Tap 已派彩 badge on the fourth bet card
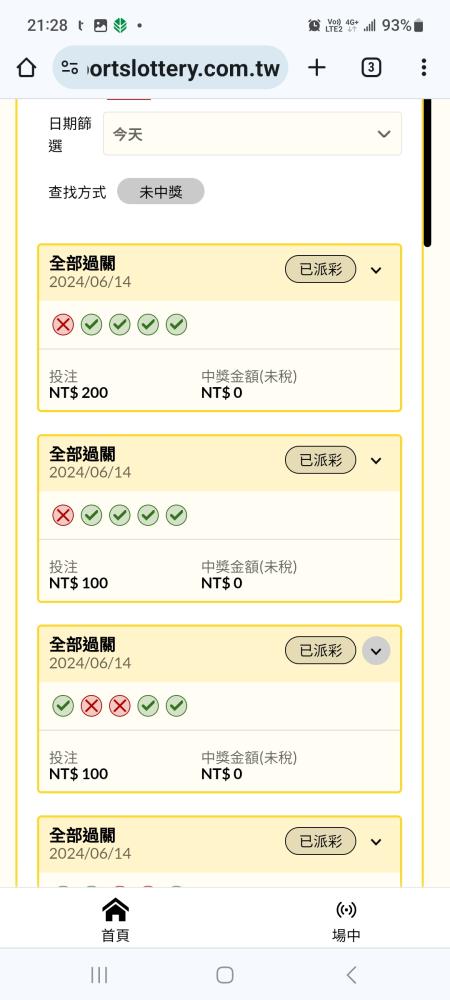450x1000 pixels. [x=321, y=842]
